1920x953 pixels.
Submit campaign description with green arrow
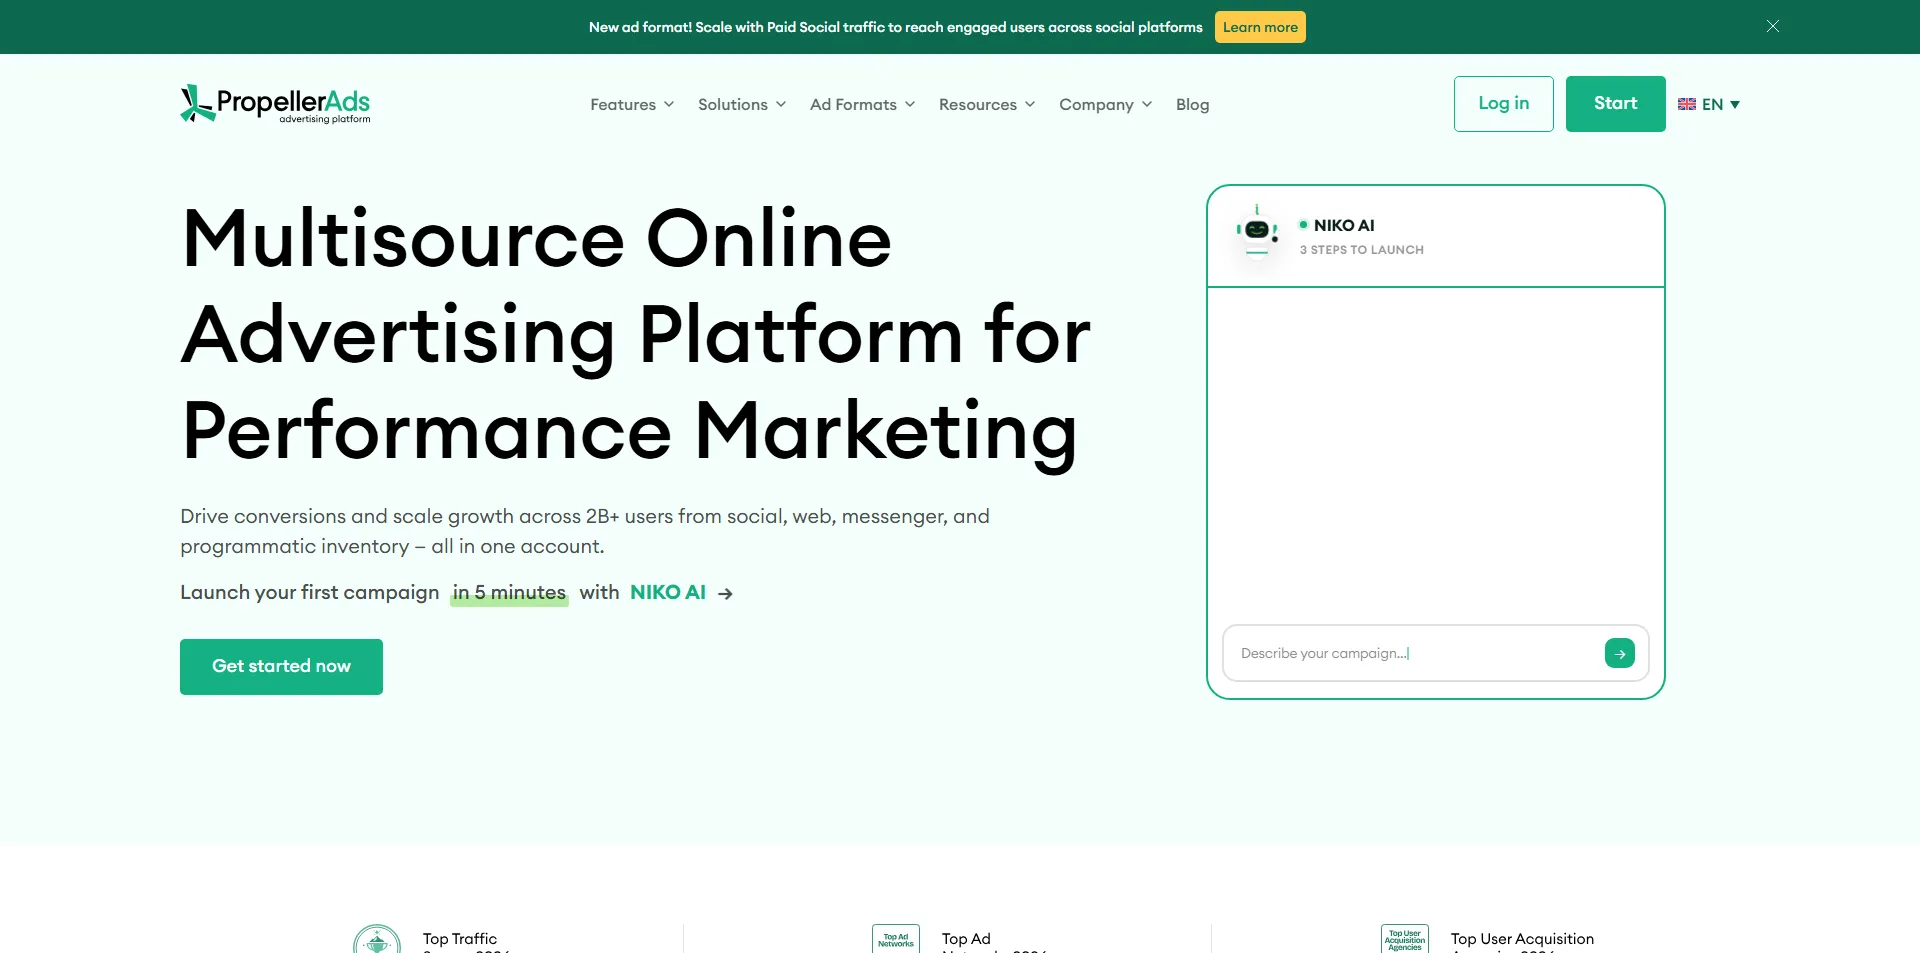point(1619,653)
